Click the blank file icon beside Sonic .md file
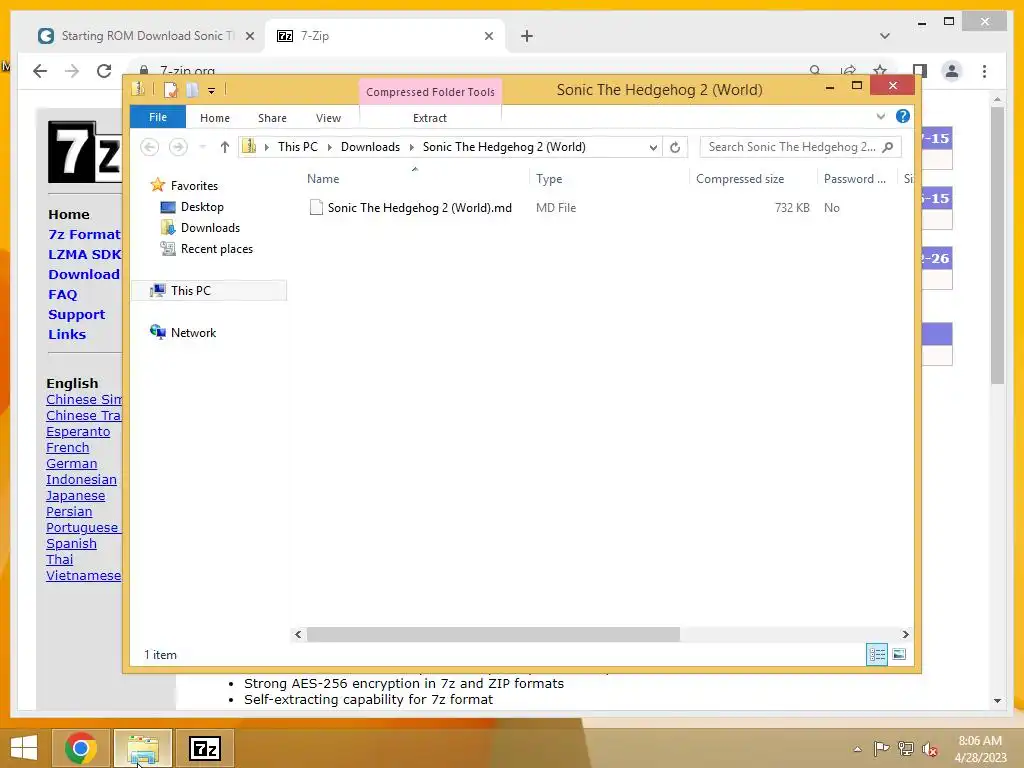 coord(316,208)
